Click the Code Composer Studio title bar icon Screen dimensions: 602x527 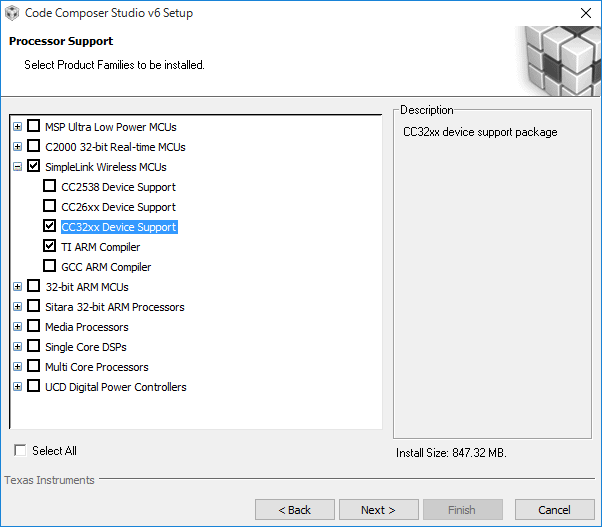point(12,13)
